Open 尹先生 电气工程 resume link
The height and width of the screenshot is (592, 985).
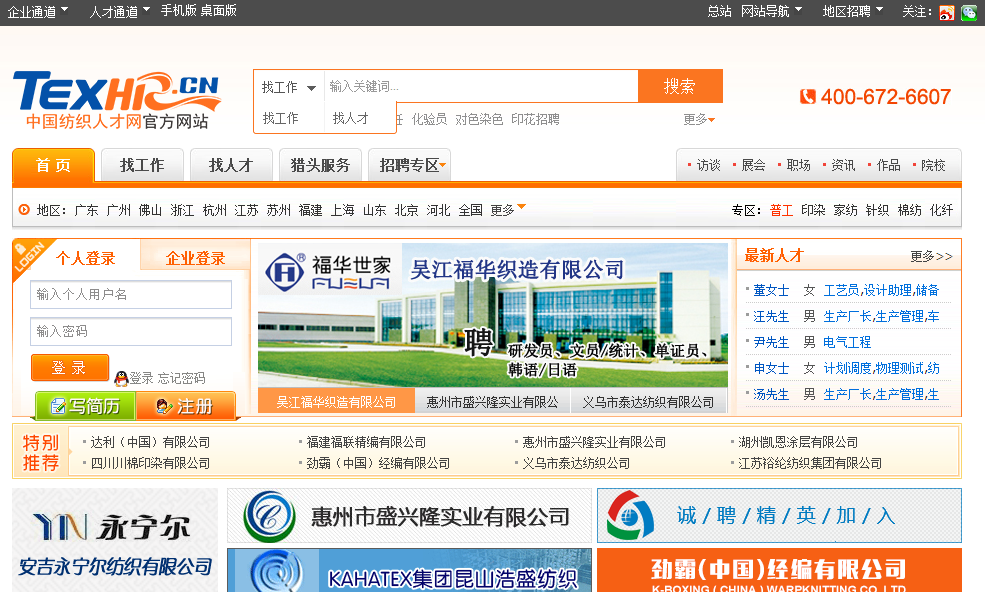[x=847, y=343]
